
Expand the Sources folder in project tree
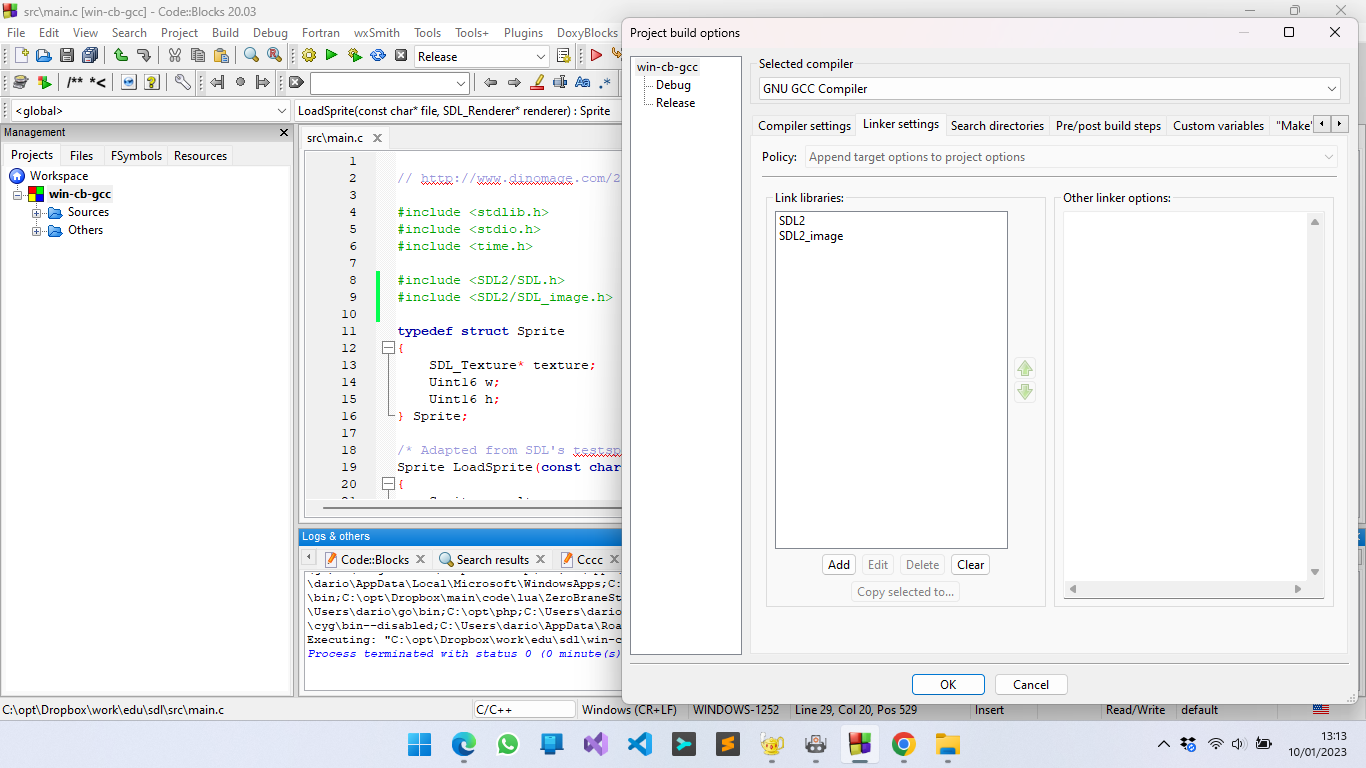(37, 213)
